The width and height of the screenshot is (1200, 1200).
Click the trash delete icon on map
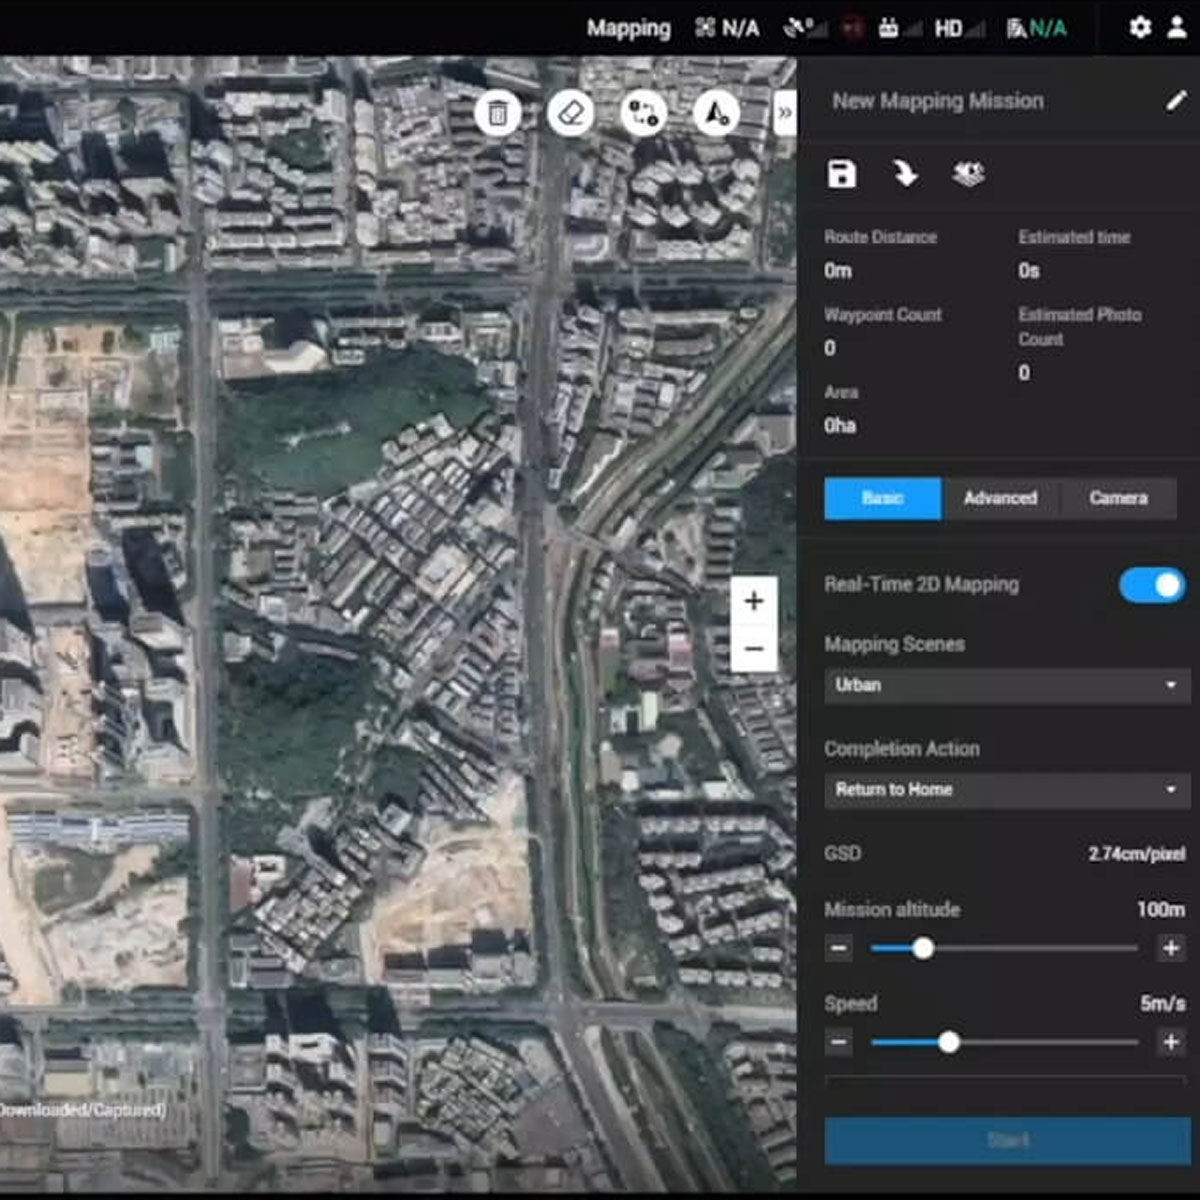[x=498, y=113]
